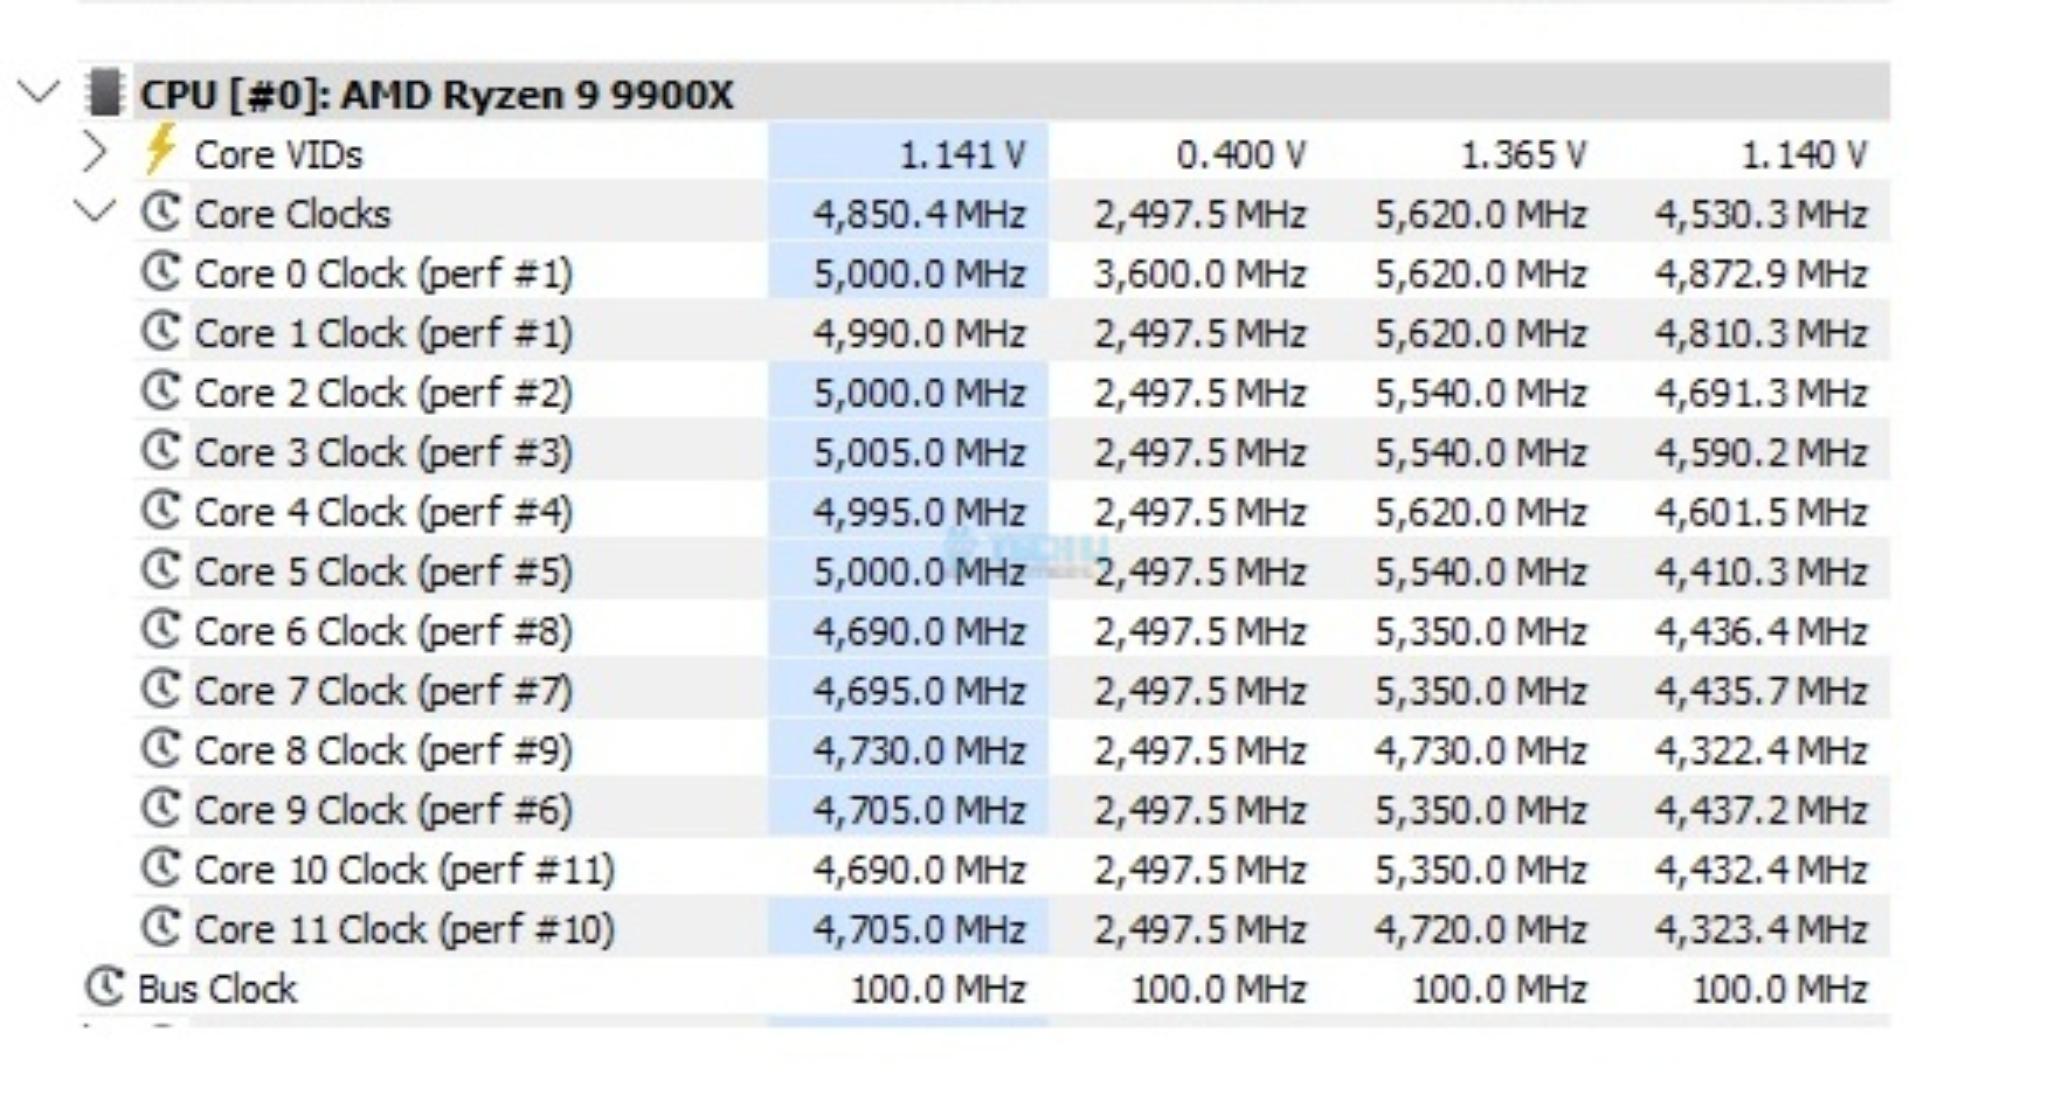Click Core VIDs maximum value 1.365 V
This screenshot has height=1108, width=2048.
1523,155
